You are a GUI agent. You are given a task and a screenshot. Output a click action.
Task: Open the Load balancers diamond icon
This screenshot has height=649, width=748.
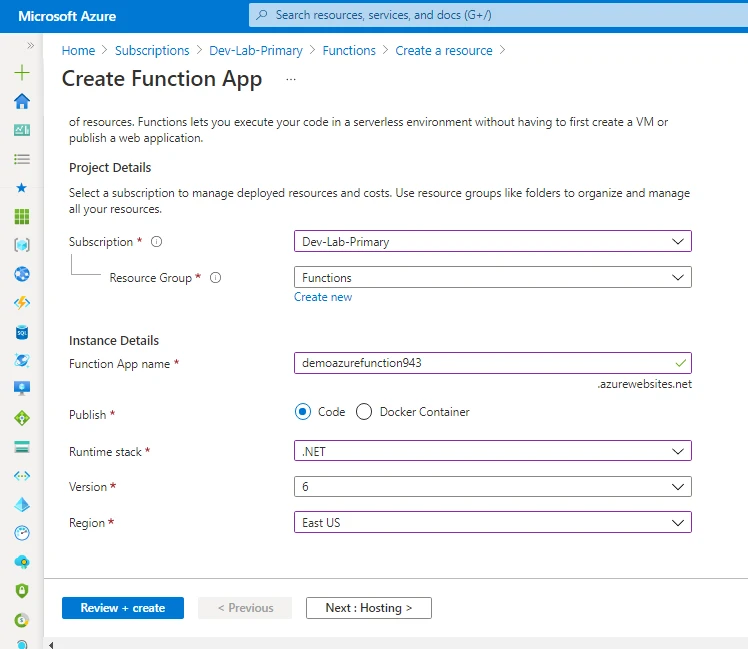pyautogui.click(x=22, y=418)
